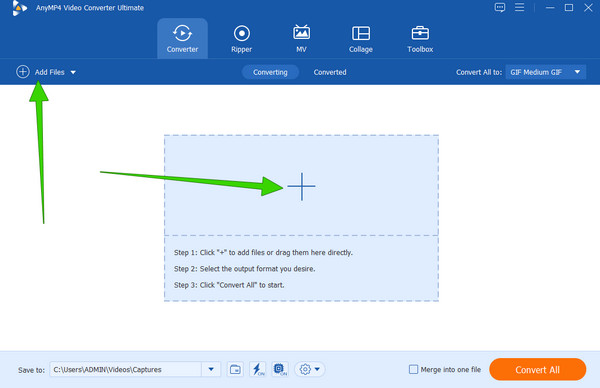Expand the gear settings dropdown arrow
This screenshot has width=600, height=388.
point(317,369)
